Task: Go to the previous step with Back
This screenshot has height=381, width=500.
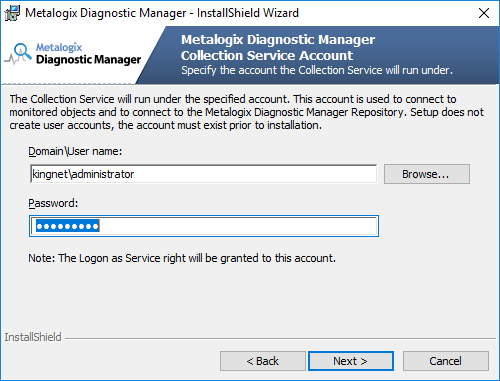Action: click(263, 361)
